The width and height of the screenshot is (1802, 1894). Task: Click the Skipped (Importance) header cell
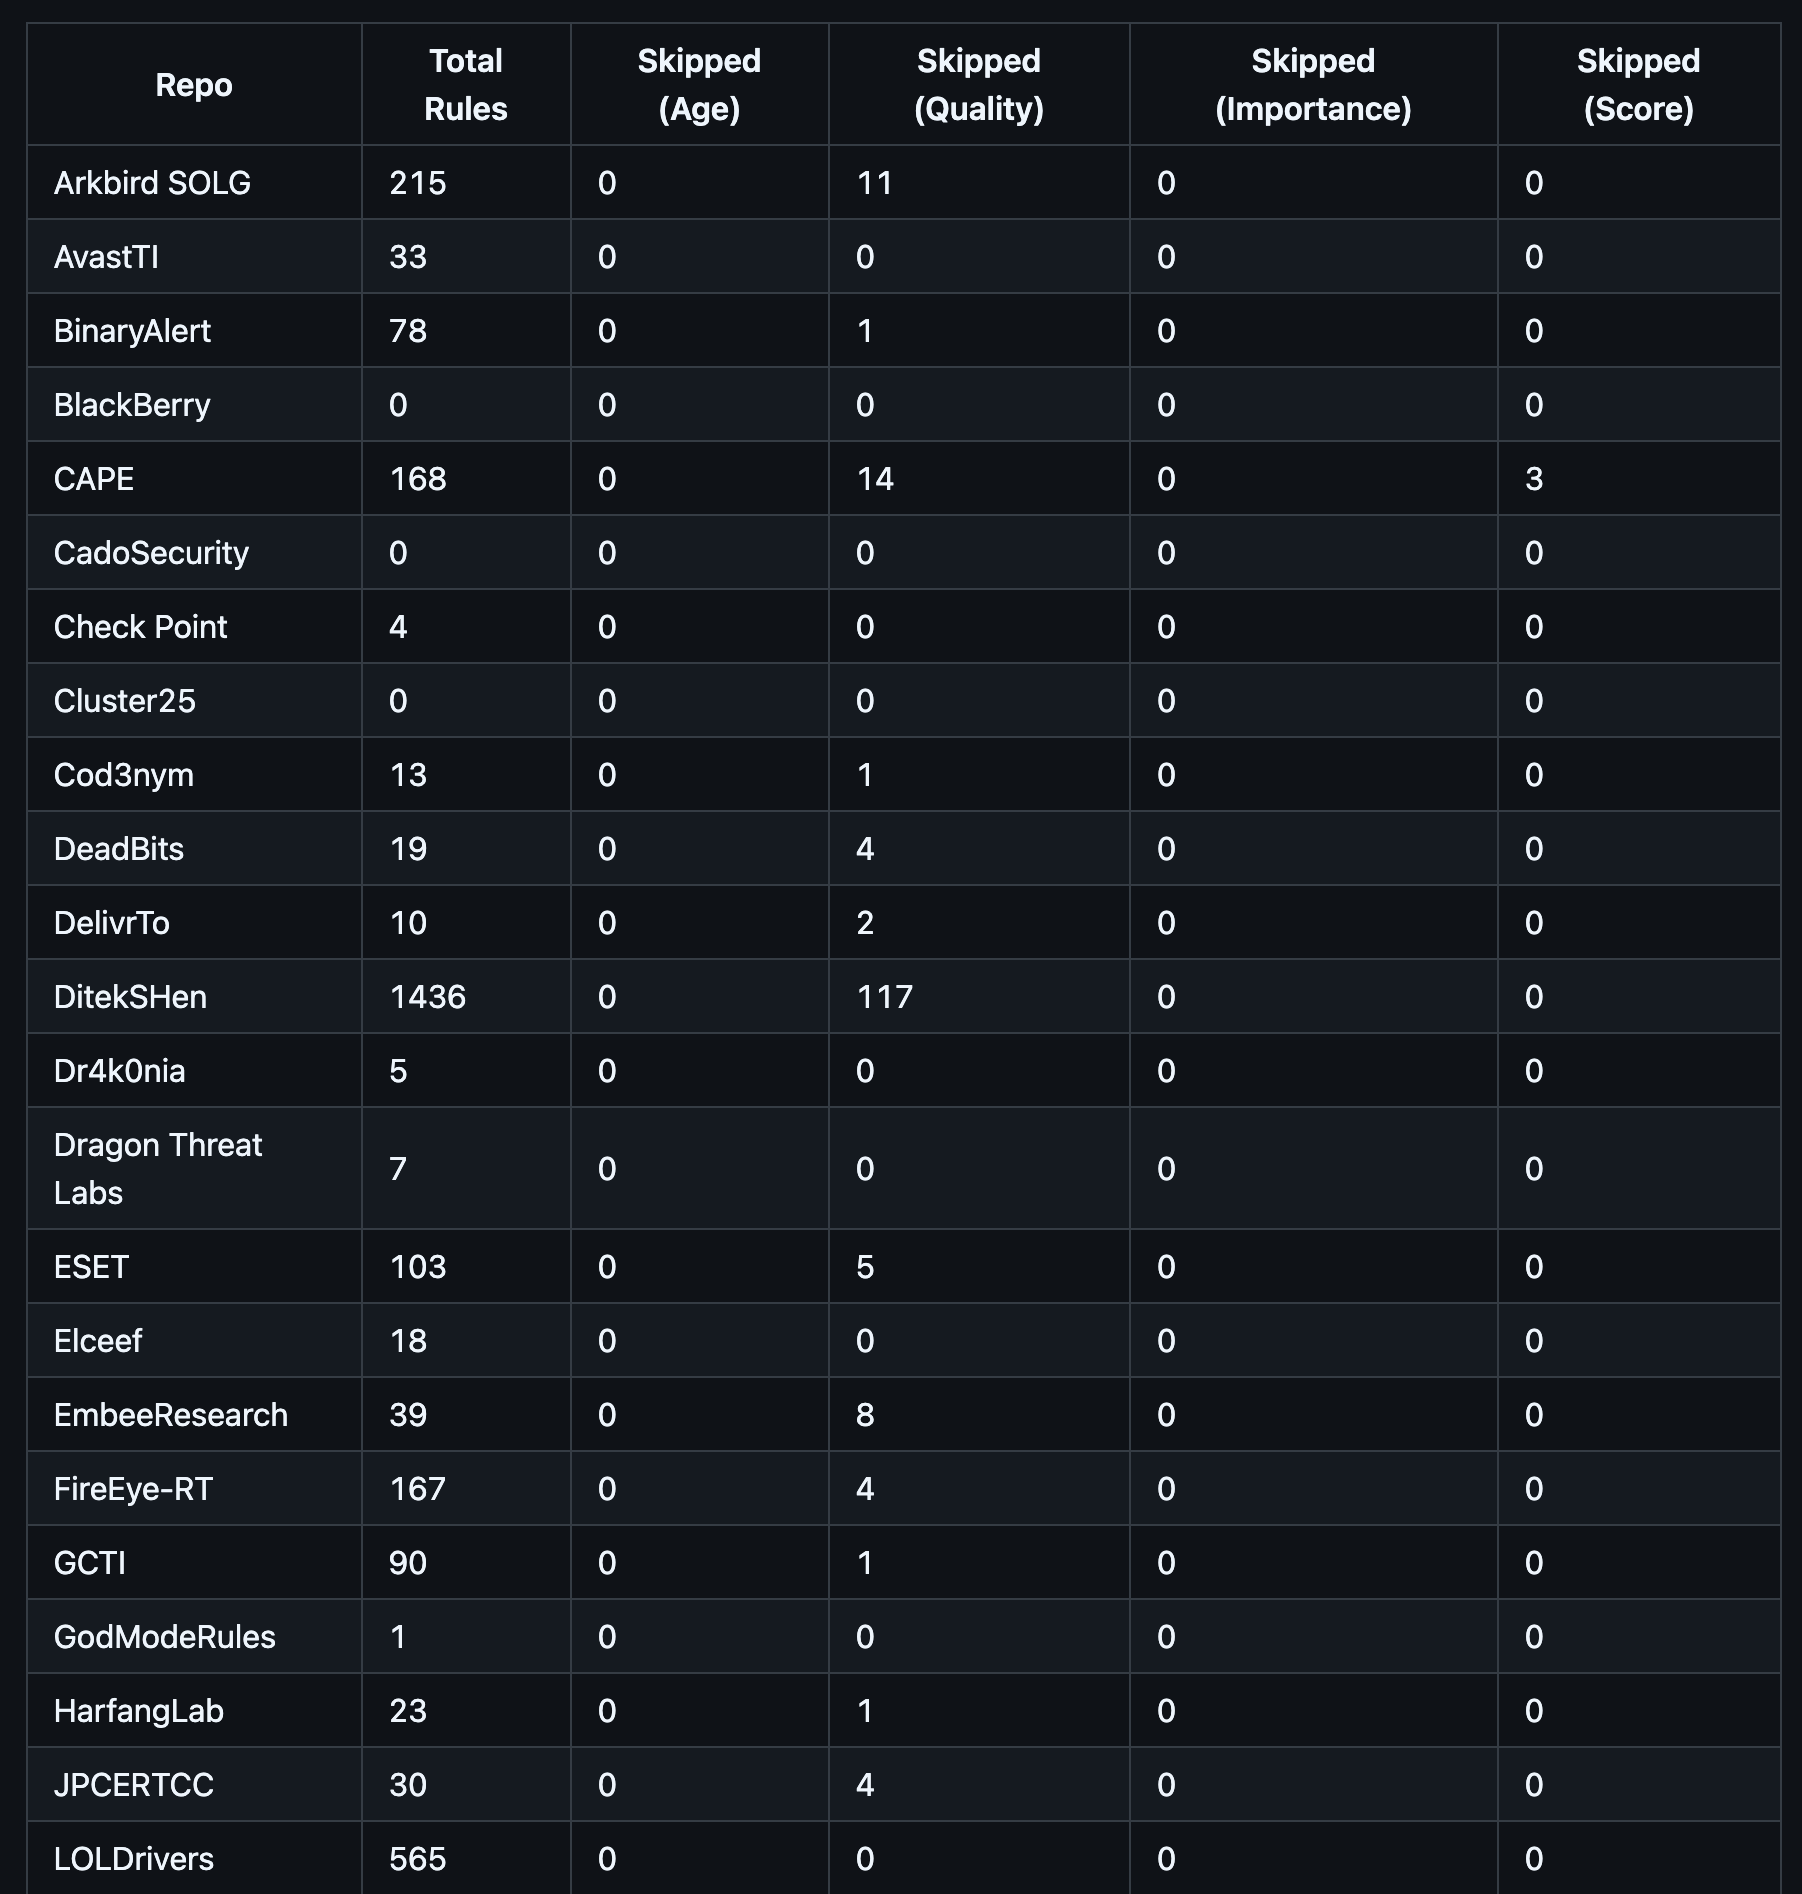click(x=1313, y=85)
